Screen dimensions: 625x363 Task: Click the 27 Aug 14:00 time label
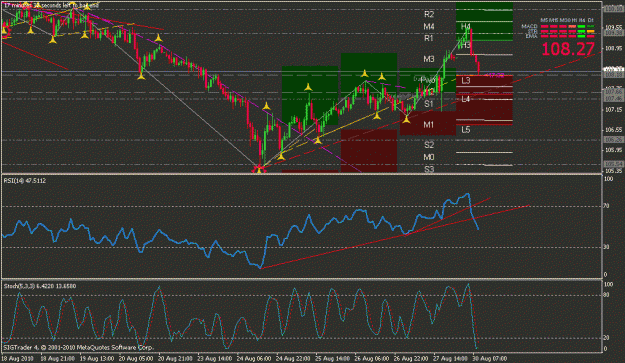pyautogui.click(x=450, y=359)
